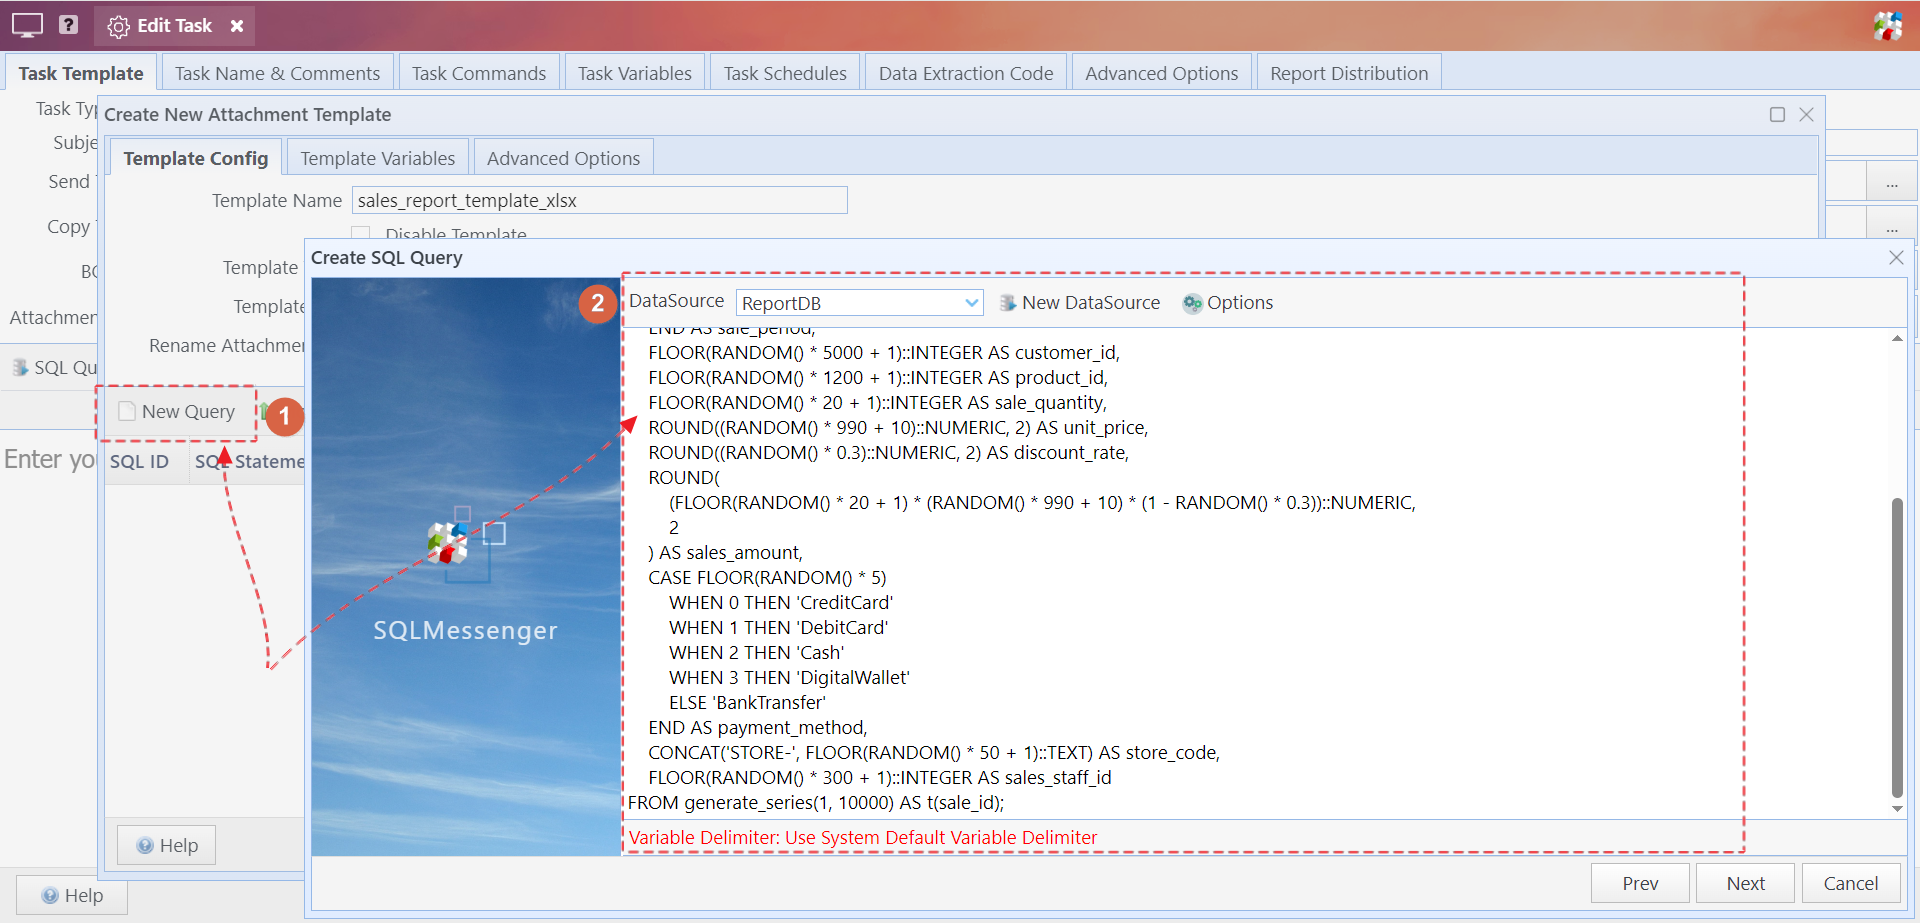This screenshot has height=923, width=1920.
Task: Click the 'AS discount_rate' line
Action: pyautogui.click(x=889, y=453)
